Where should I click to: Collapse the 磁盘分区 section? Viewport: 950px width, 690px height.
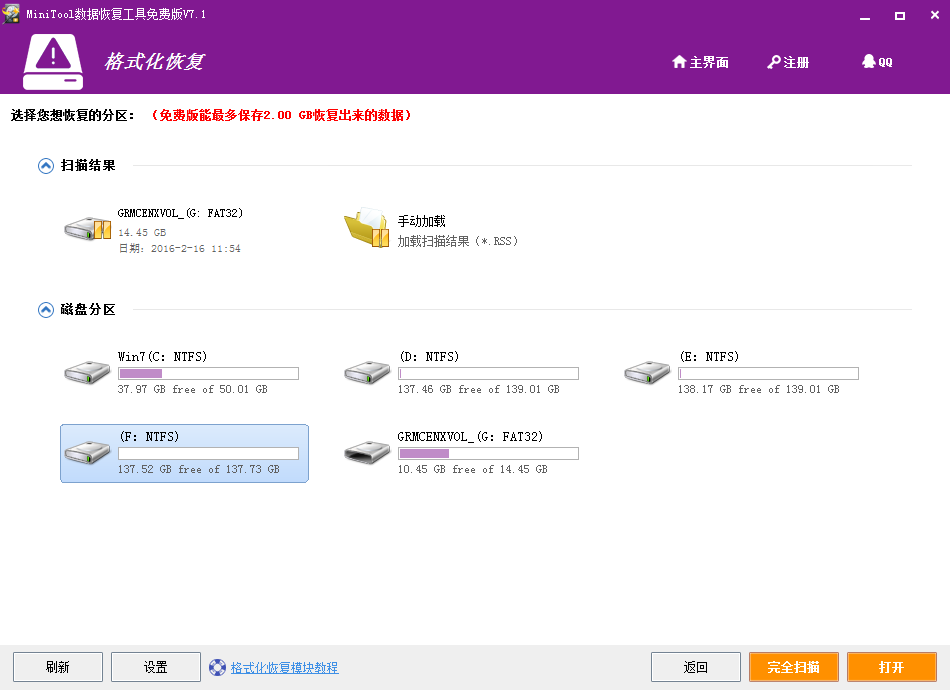click(x=45, y=310)
